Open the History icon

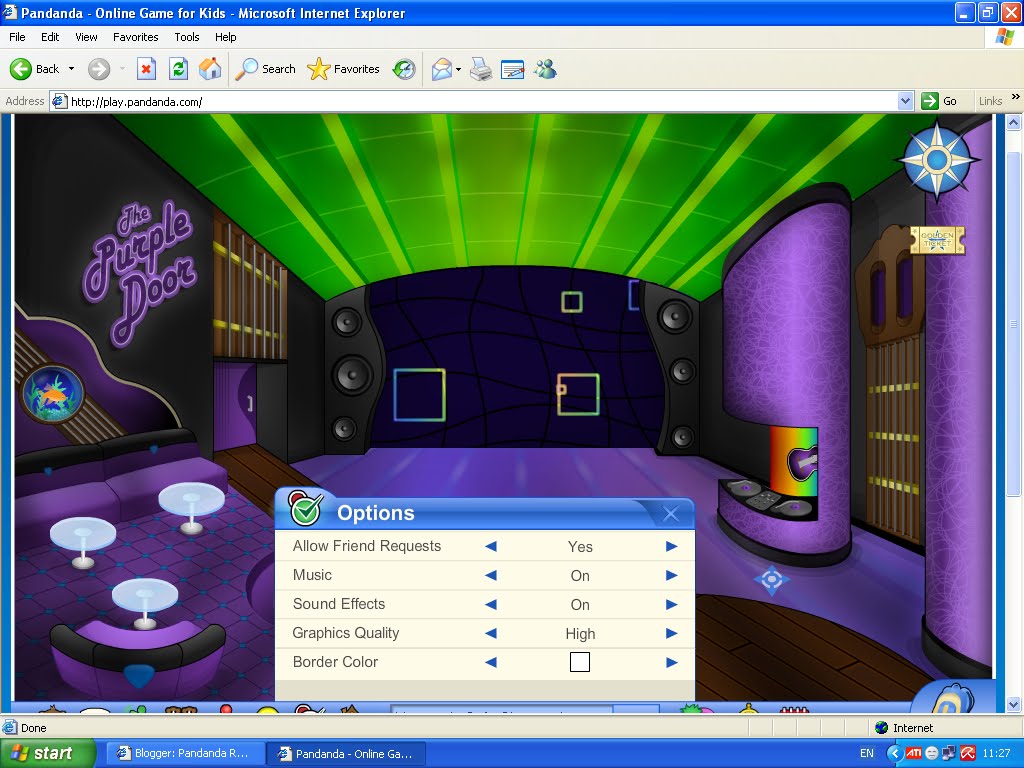[x=404, y=69]
